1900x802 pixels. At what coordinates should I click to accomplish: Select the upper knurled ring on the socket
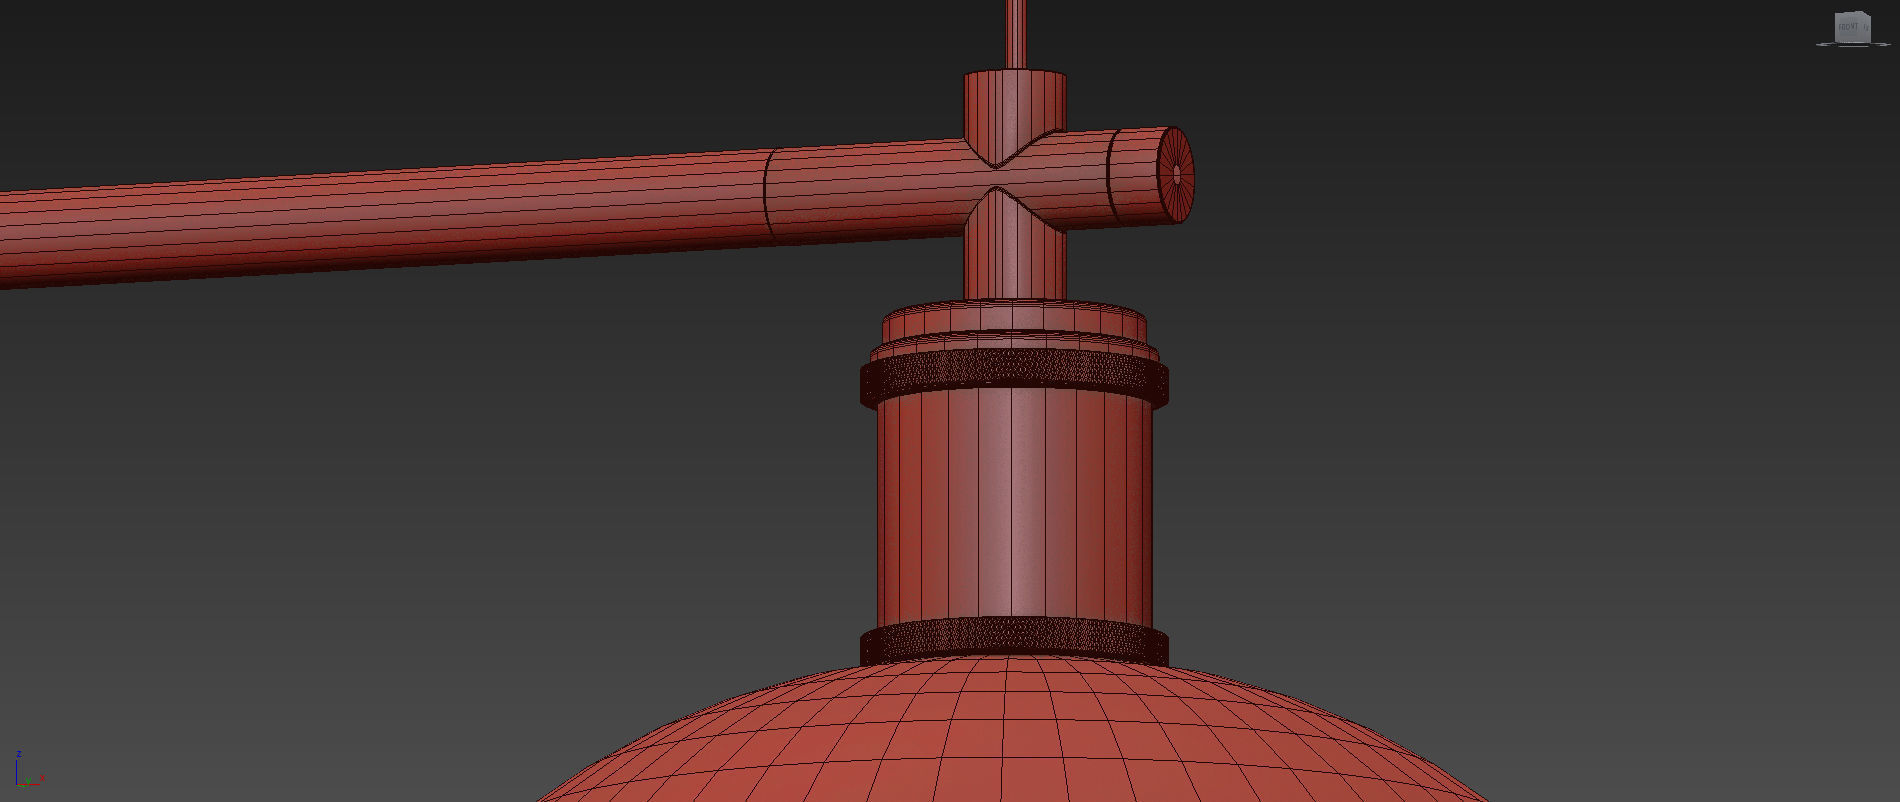pyautogui.click(x=1014, y=380)
